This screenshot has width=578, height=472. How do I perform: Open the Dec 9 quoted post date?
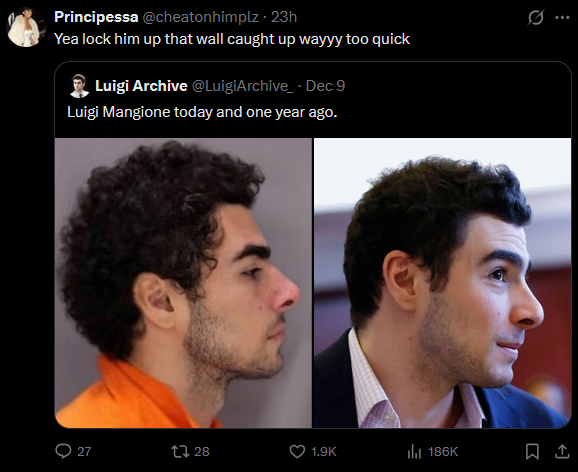[325, 86]
